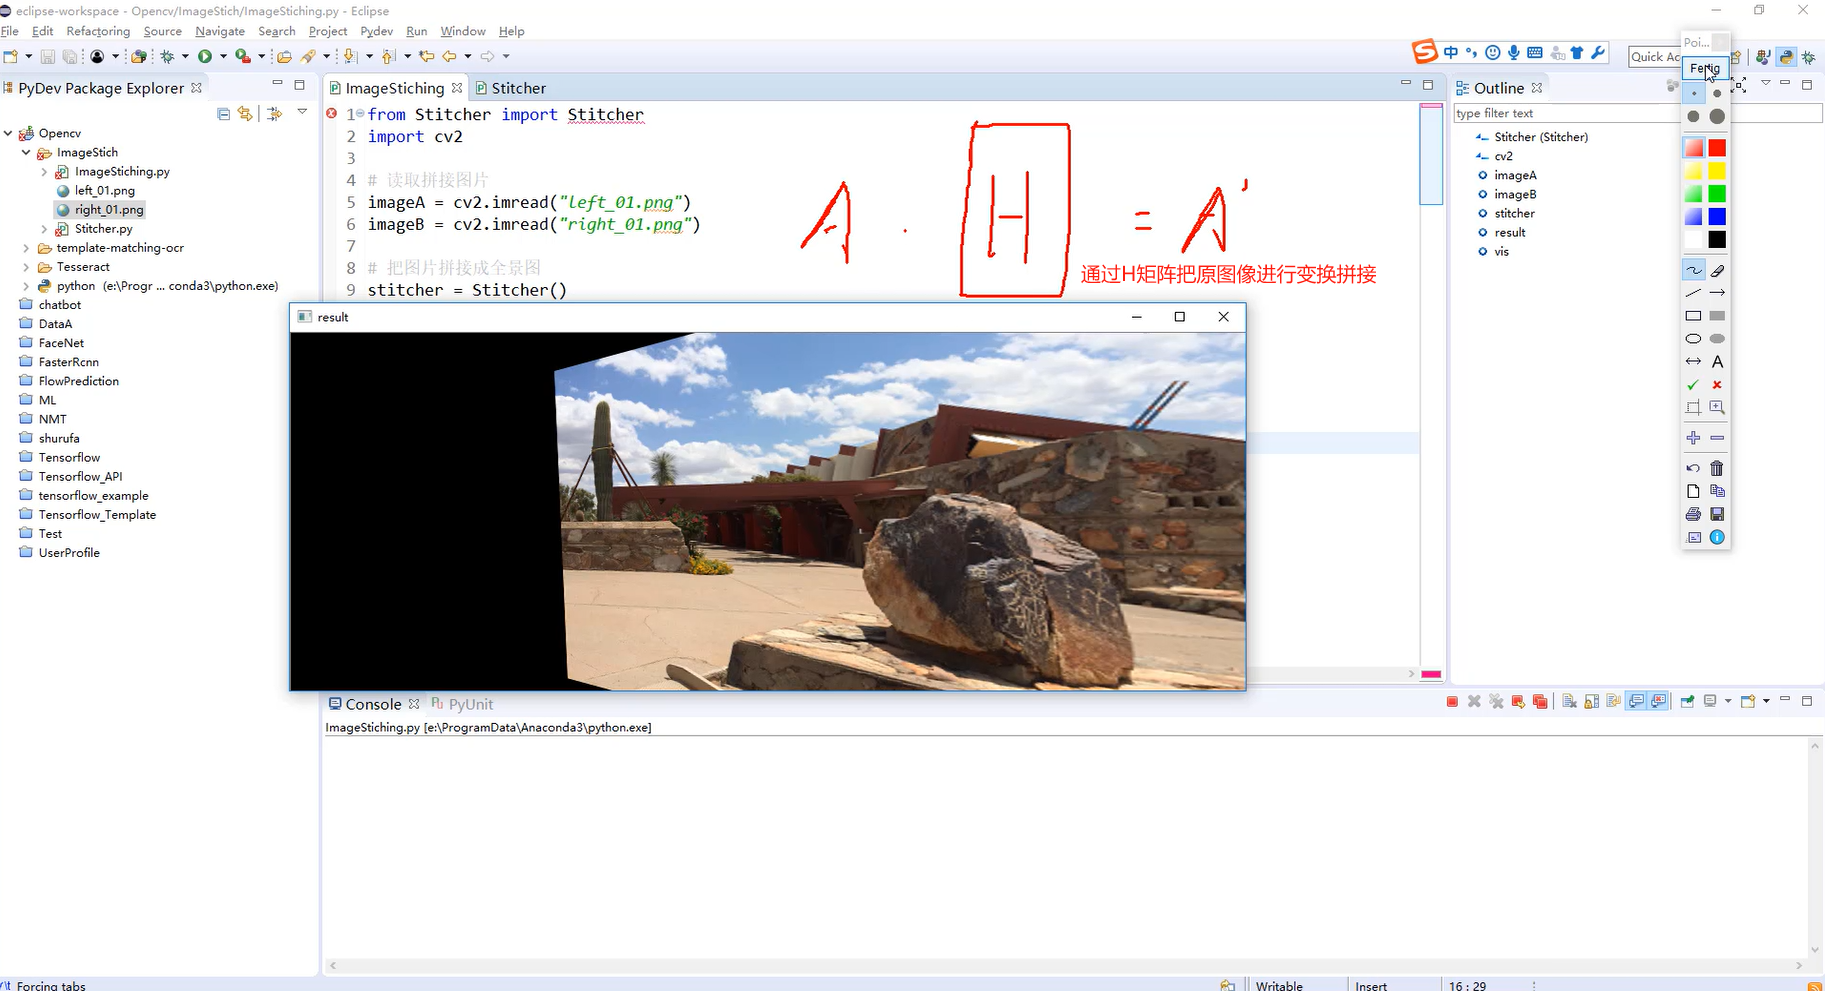Click the trash can icon in the drawing palette
This screenshot has height=991, width=1825.
1717,468
